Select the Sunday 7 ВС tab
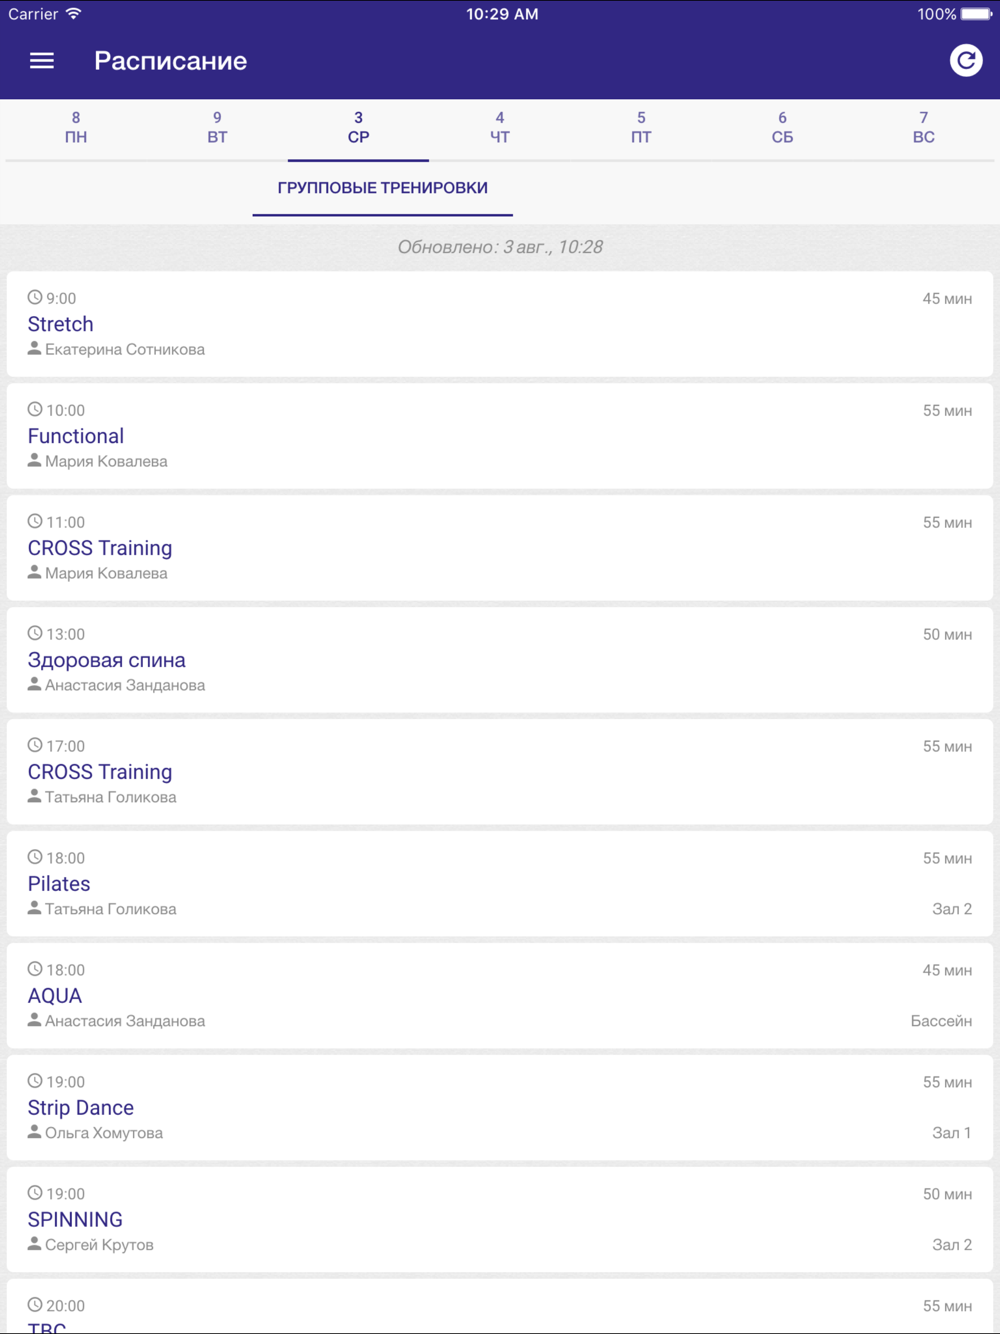 click(924, 128)
